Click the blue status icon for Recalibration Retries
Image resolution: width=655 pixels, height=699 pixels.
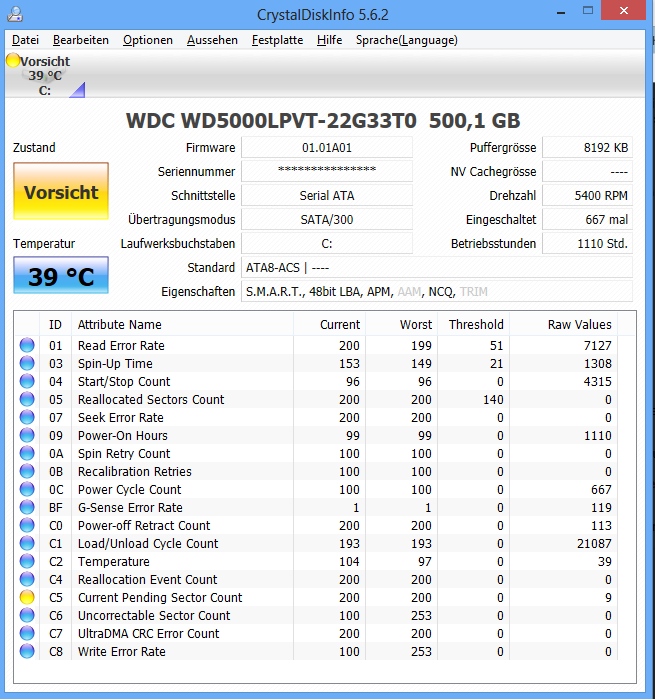pos(27,471)
